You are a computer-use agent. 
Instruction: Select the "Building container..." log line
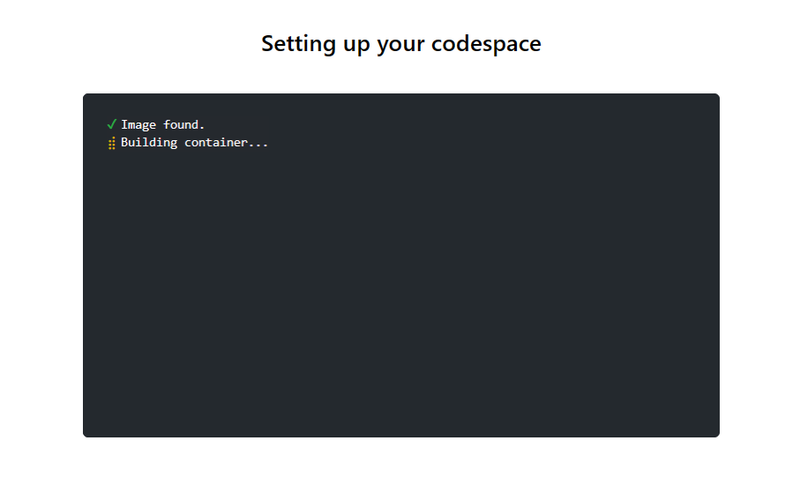[x=194, y=142]
